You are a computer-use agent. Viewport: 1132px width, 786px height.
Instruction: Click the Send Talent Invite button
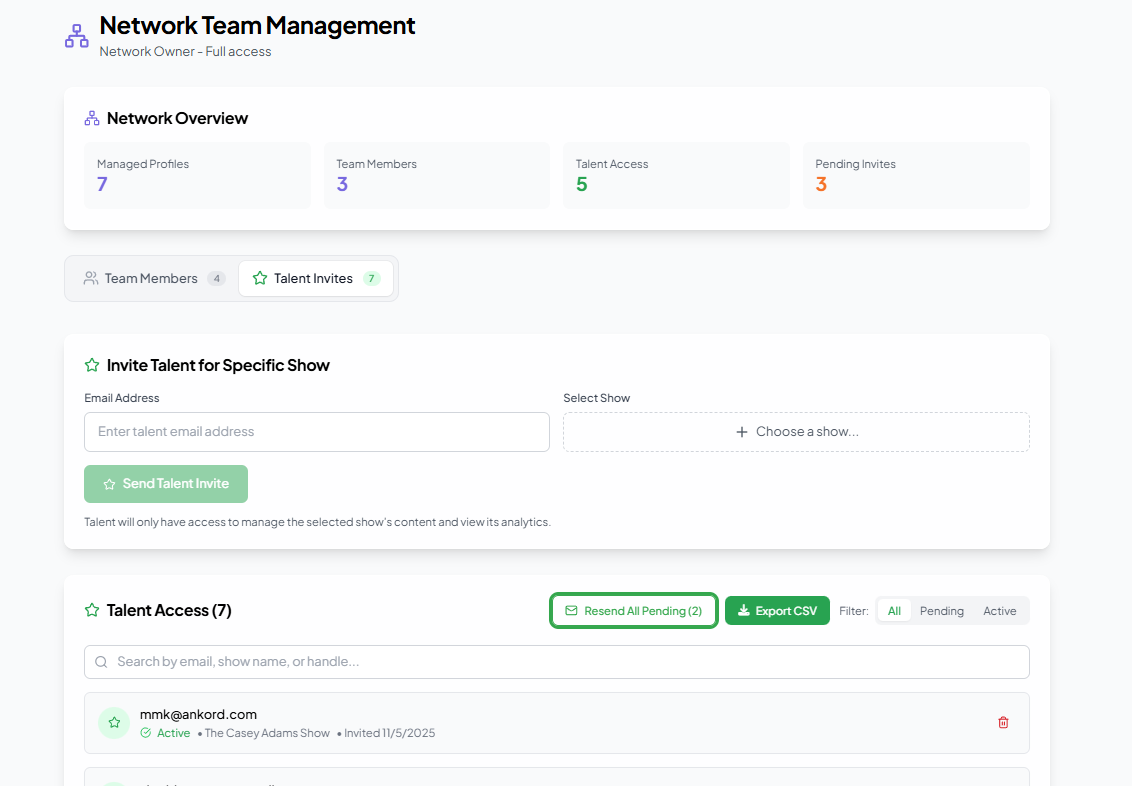[166, 483]
